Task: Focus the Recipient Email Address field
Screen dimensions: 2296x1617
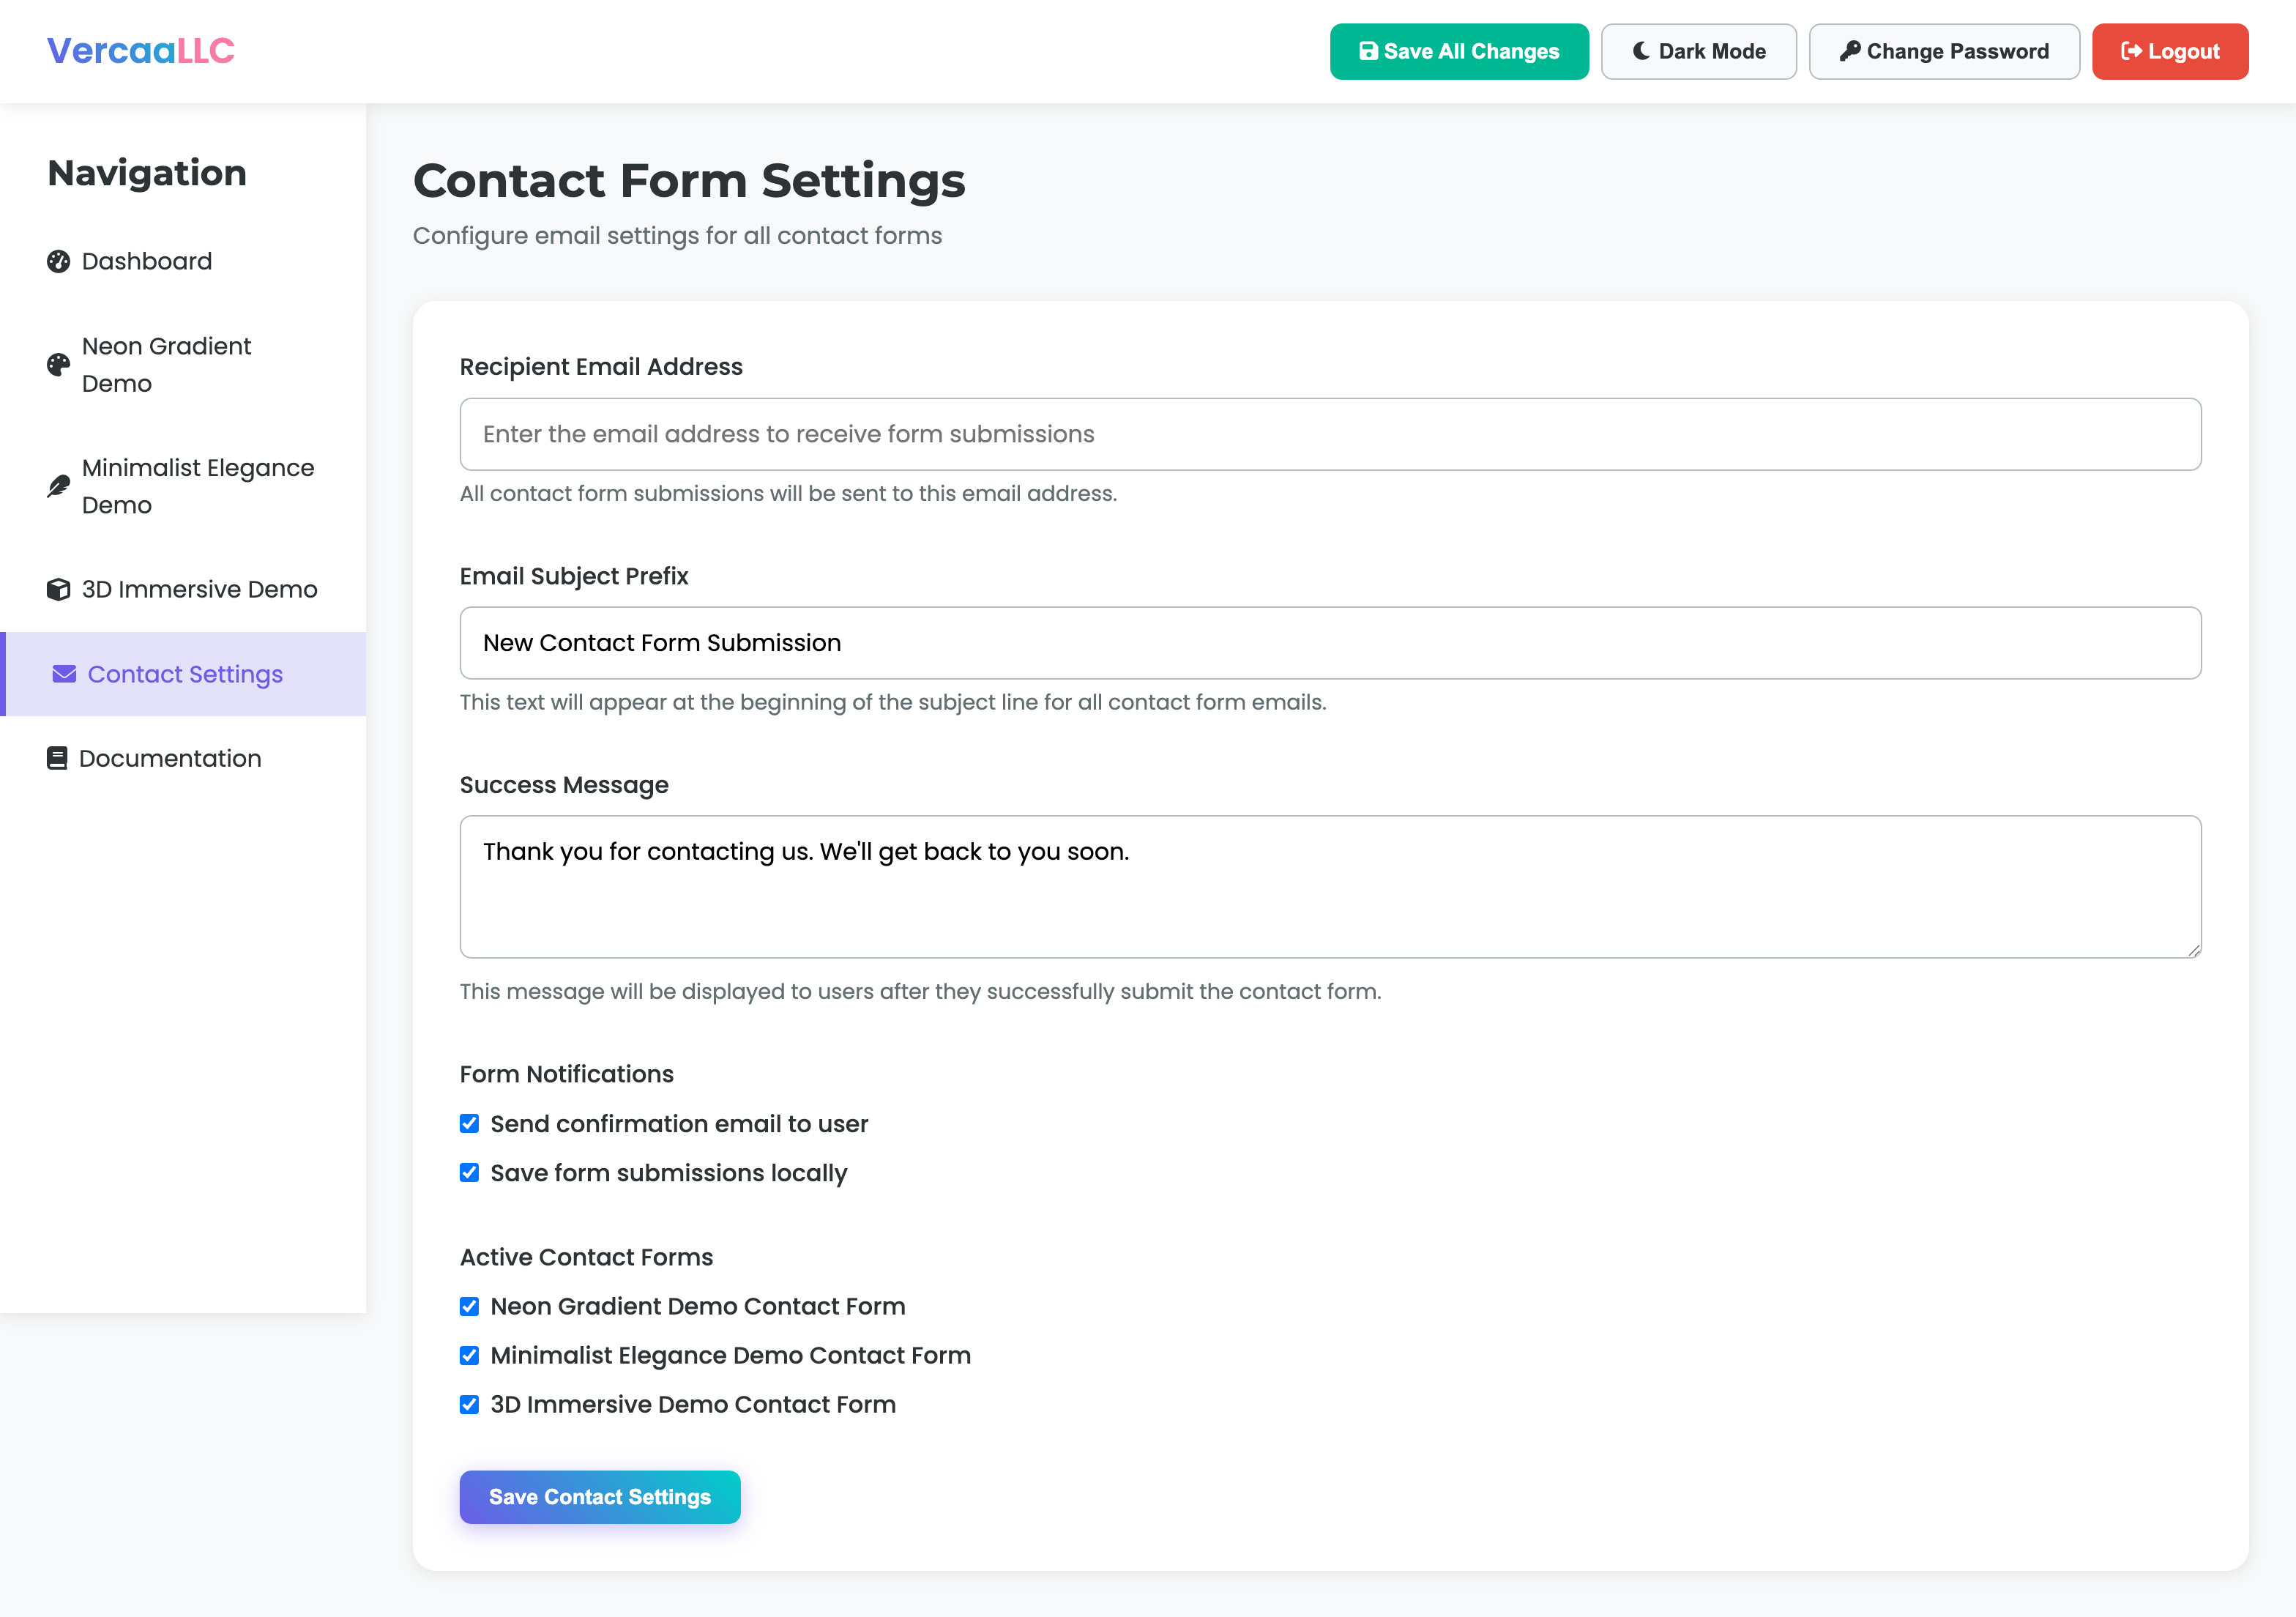Action: [x=1330, y=434]
